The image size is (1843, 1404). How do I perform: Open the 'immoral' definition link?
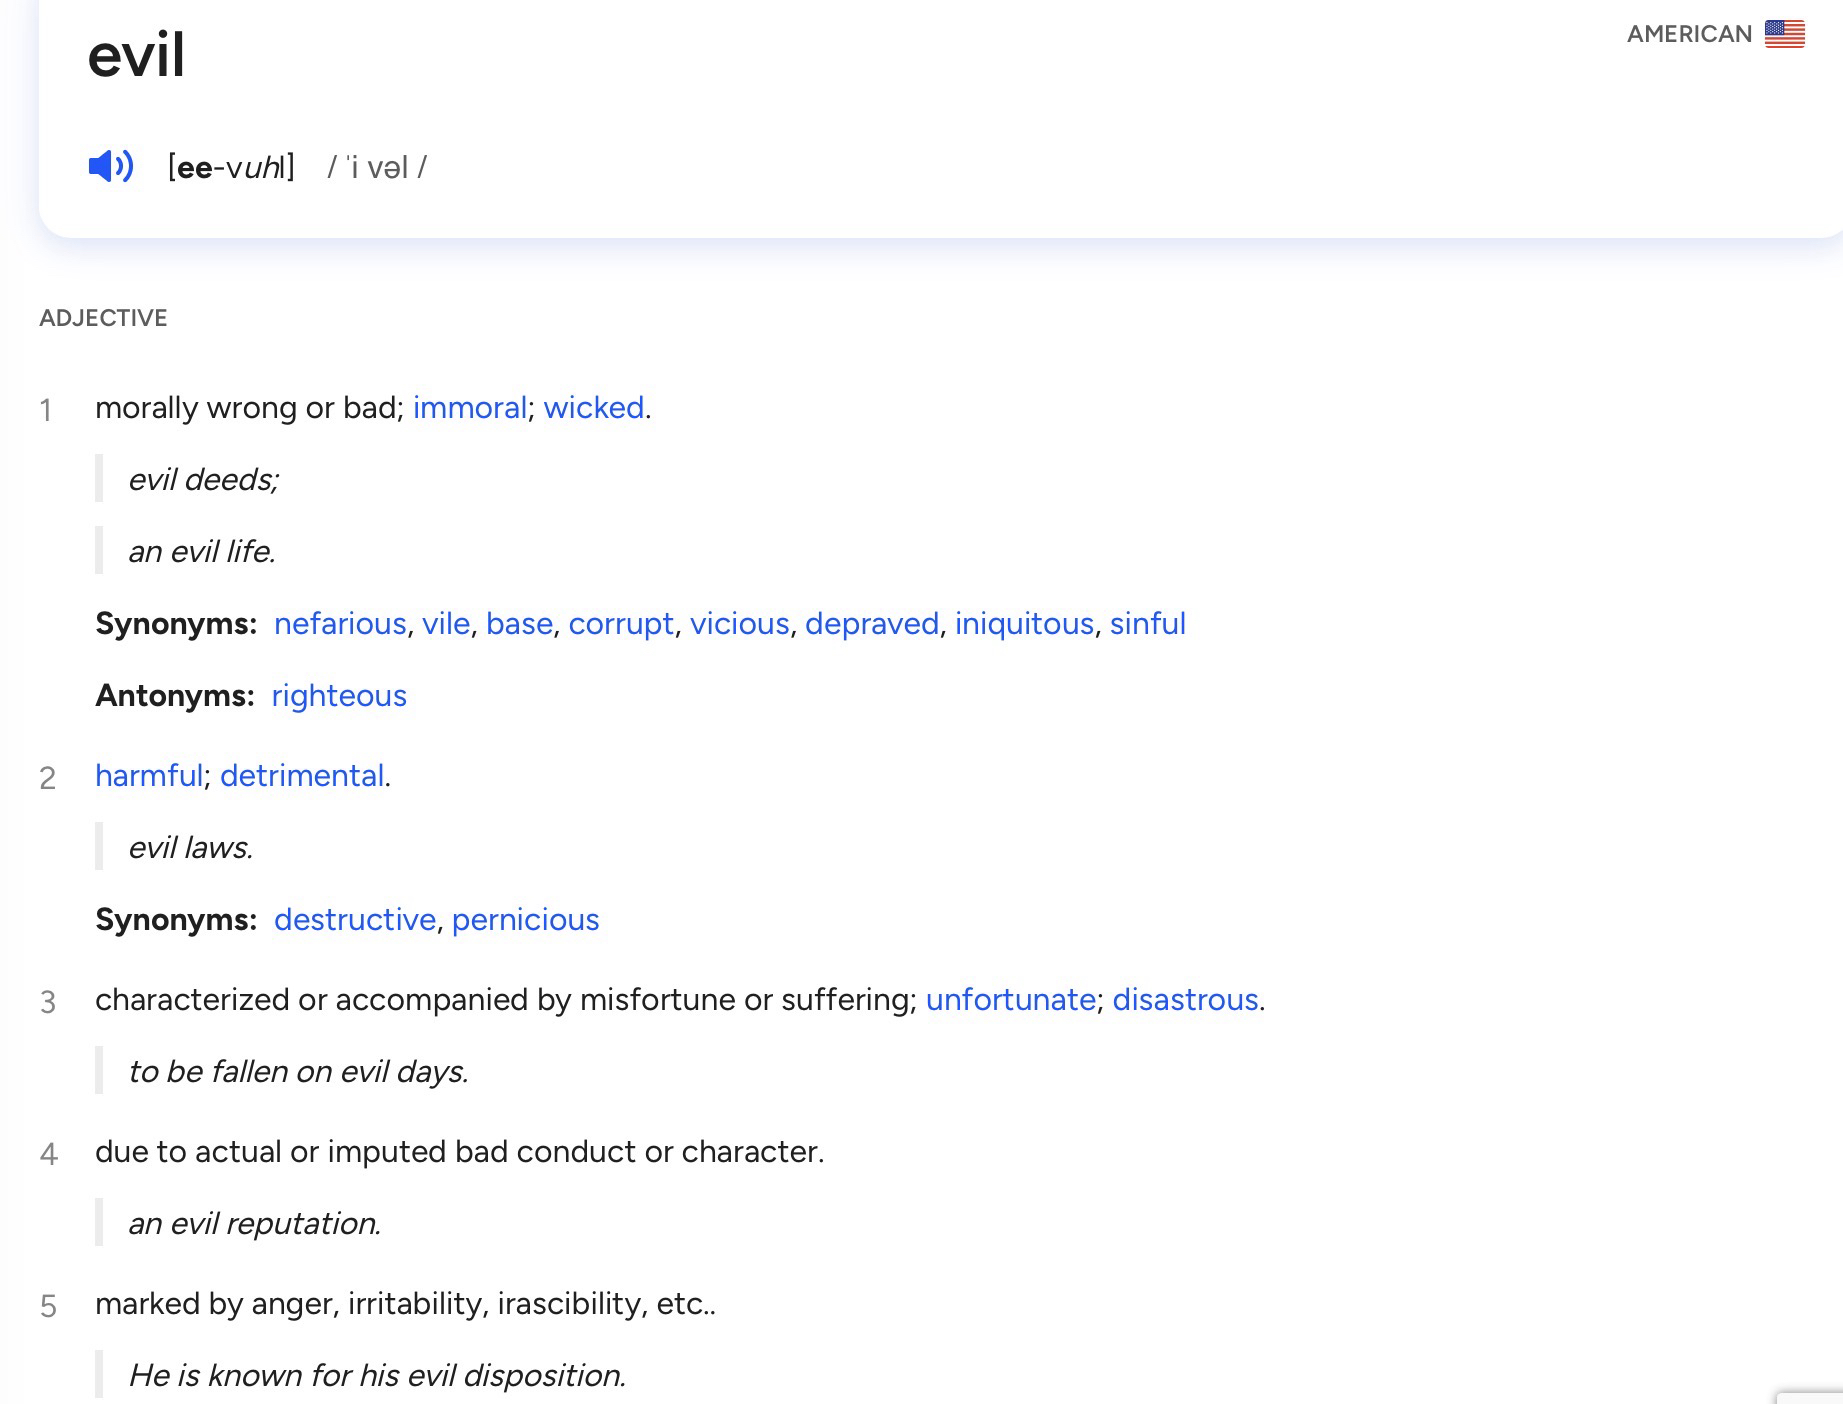pos(469,408)
